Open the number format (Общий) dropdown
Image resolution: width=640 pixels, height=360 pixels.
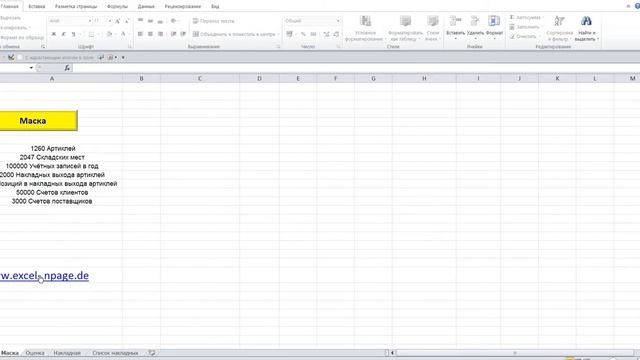pos(338,21)
